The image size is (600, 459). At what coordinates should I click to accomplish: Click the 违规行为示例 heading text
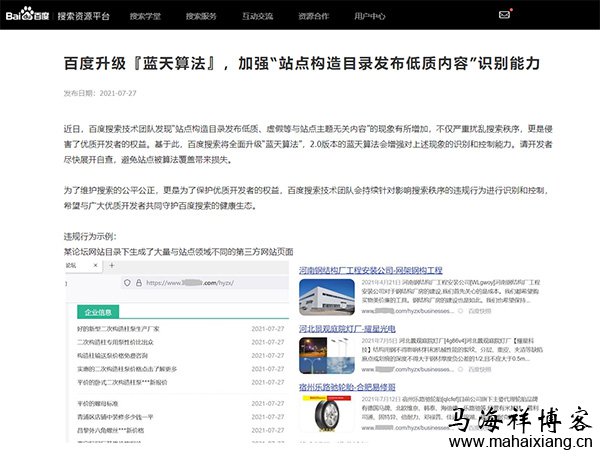90,236
